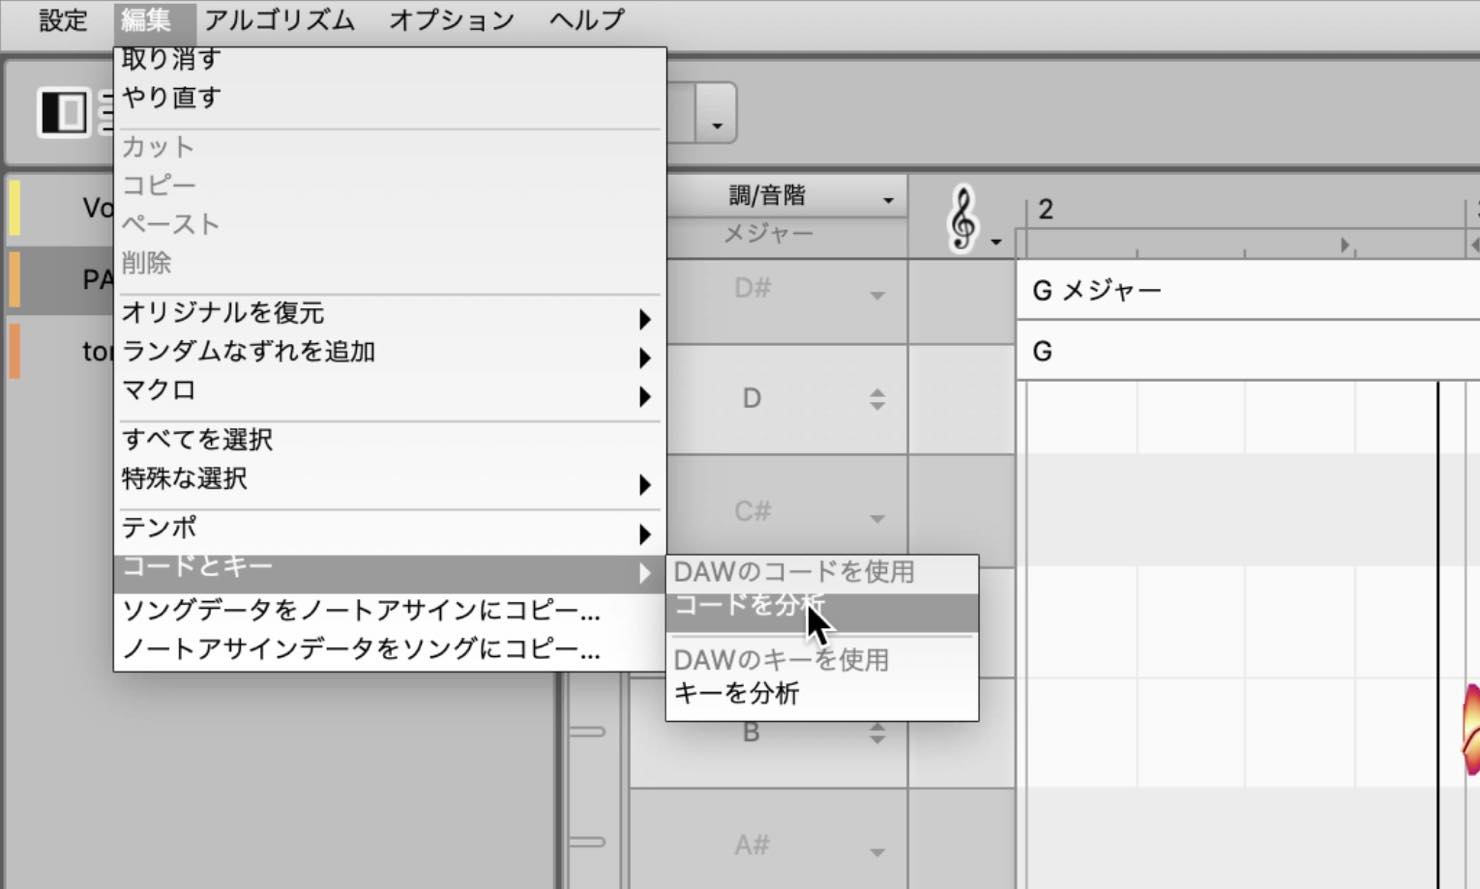Viewport: 1480px width, 889px height.
Task: Select the colored note blob in editor
Action: 1470,729
